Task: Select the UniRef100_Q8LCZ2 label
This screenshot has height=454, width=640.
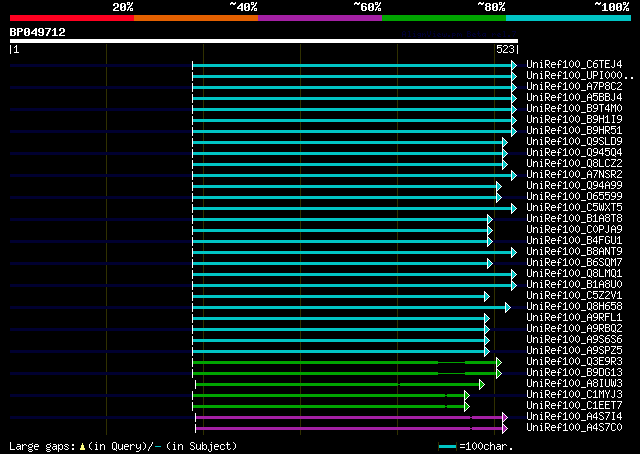Action: 574,164
